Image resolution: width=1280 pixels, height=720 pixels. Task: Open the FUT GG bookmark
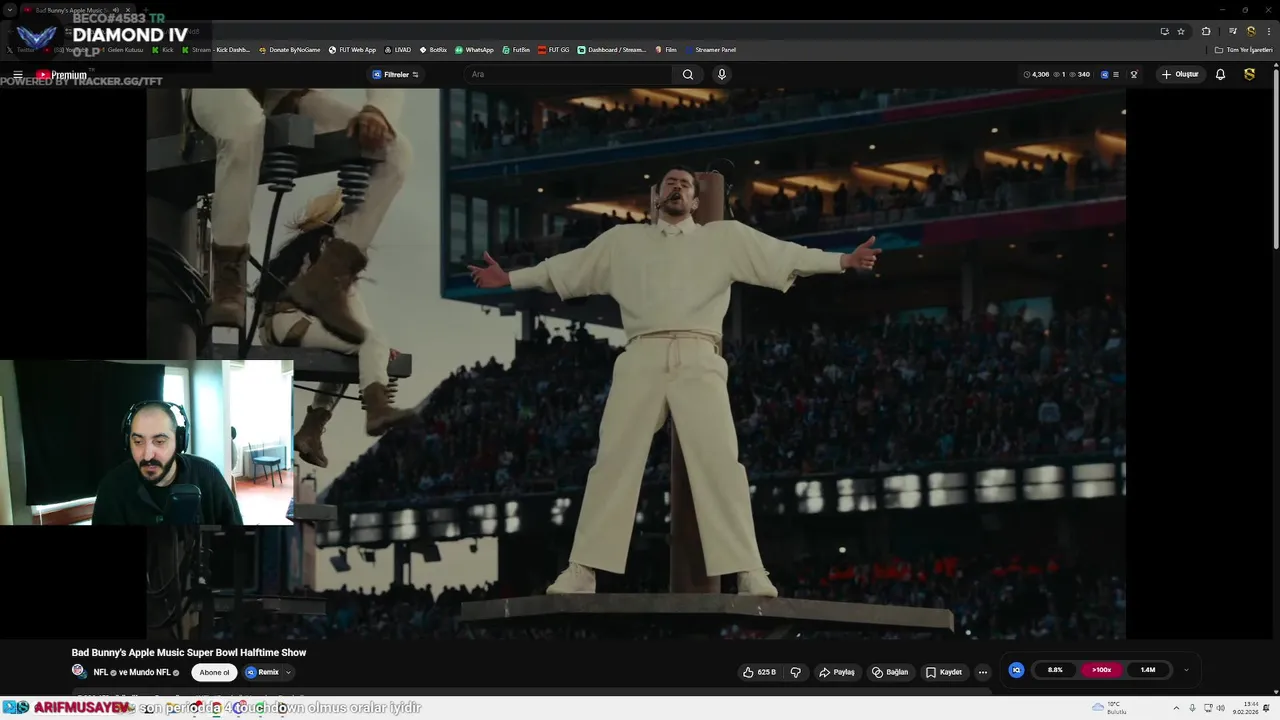coord(554,50)
